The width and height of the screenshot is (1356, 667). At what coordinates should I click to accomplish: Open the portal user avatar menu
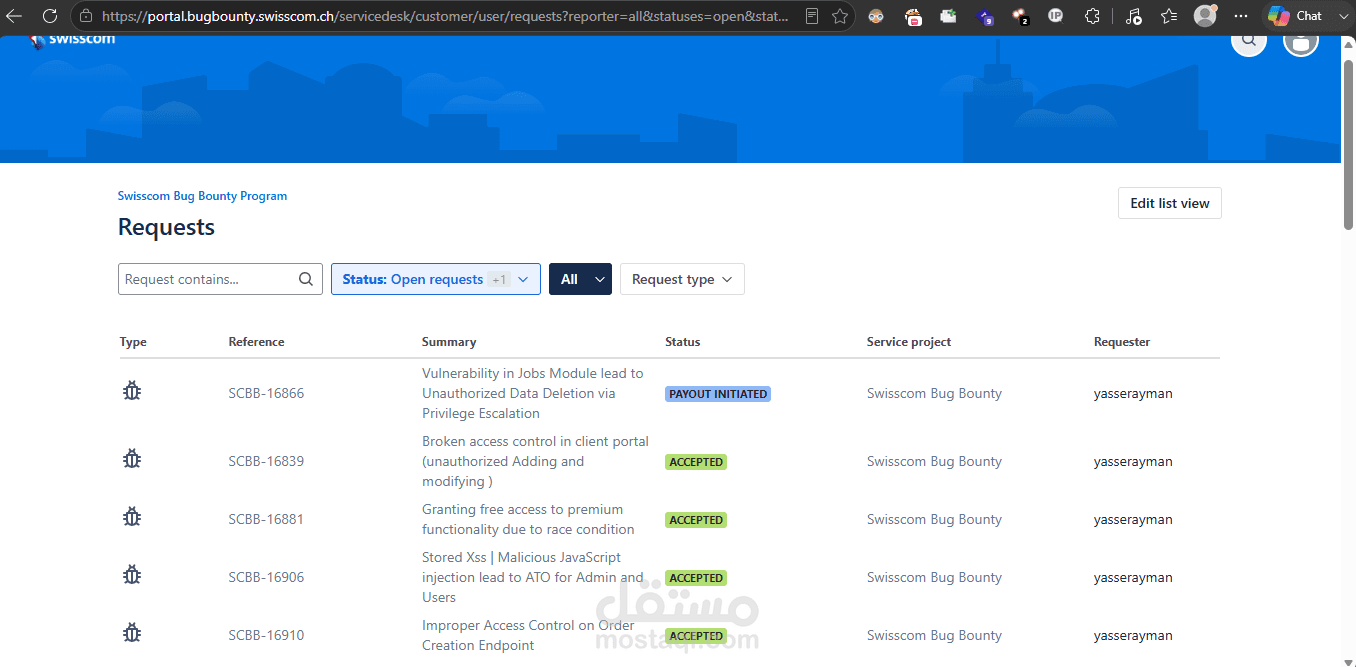(x=1301, y=42)
